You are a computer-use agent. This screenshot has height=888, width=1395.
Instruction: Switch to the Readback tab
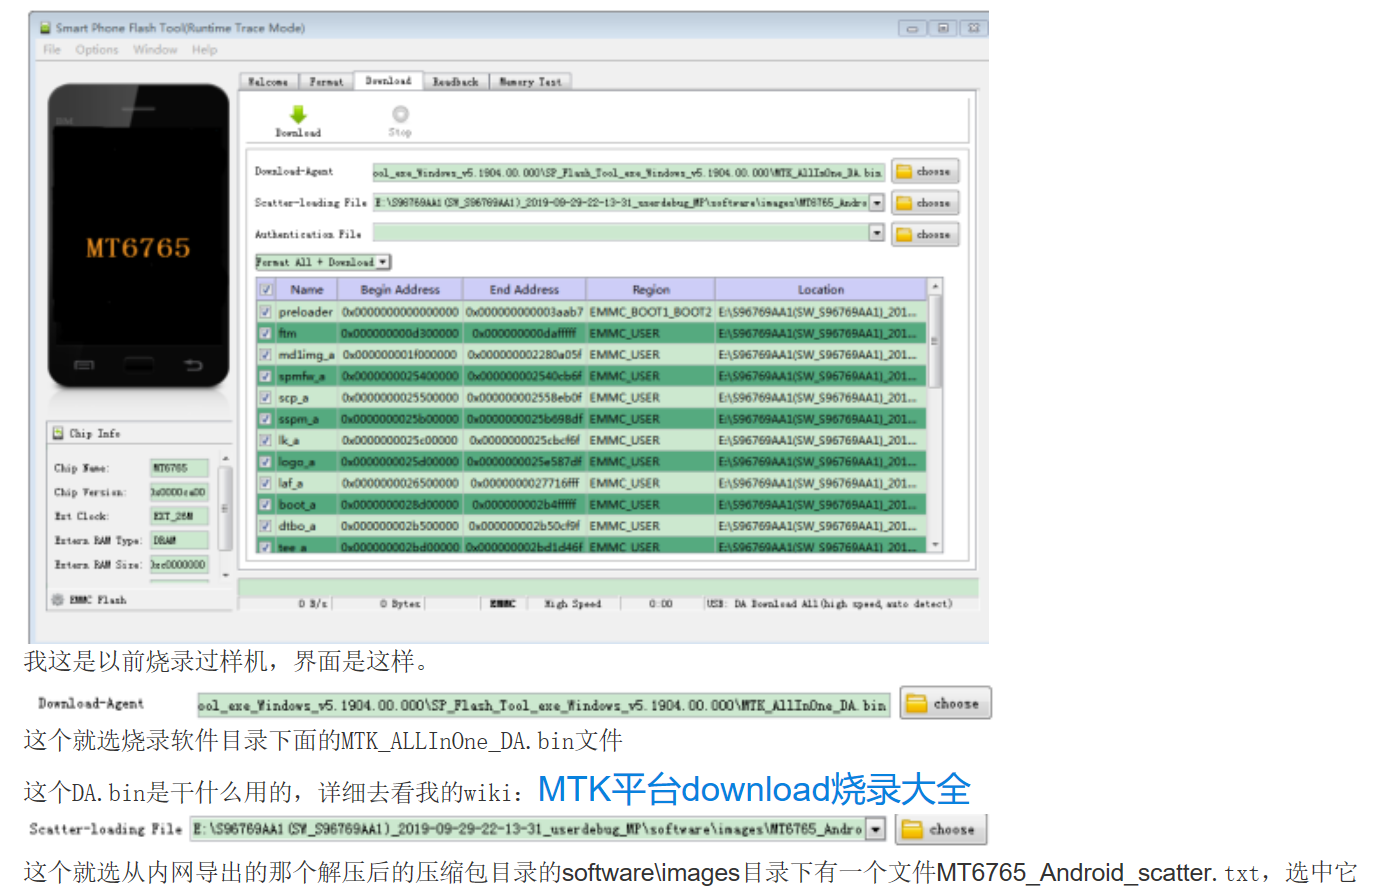455,81
